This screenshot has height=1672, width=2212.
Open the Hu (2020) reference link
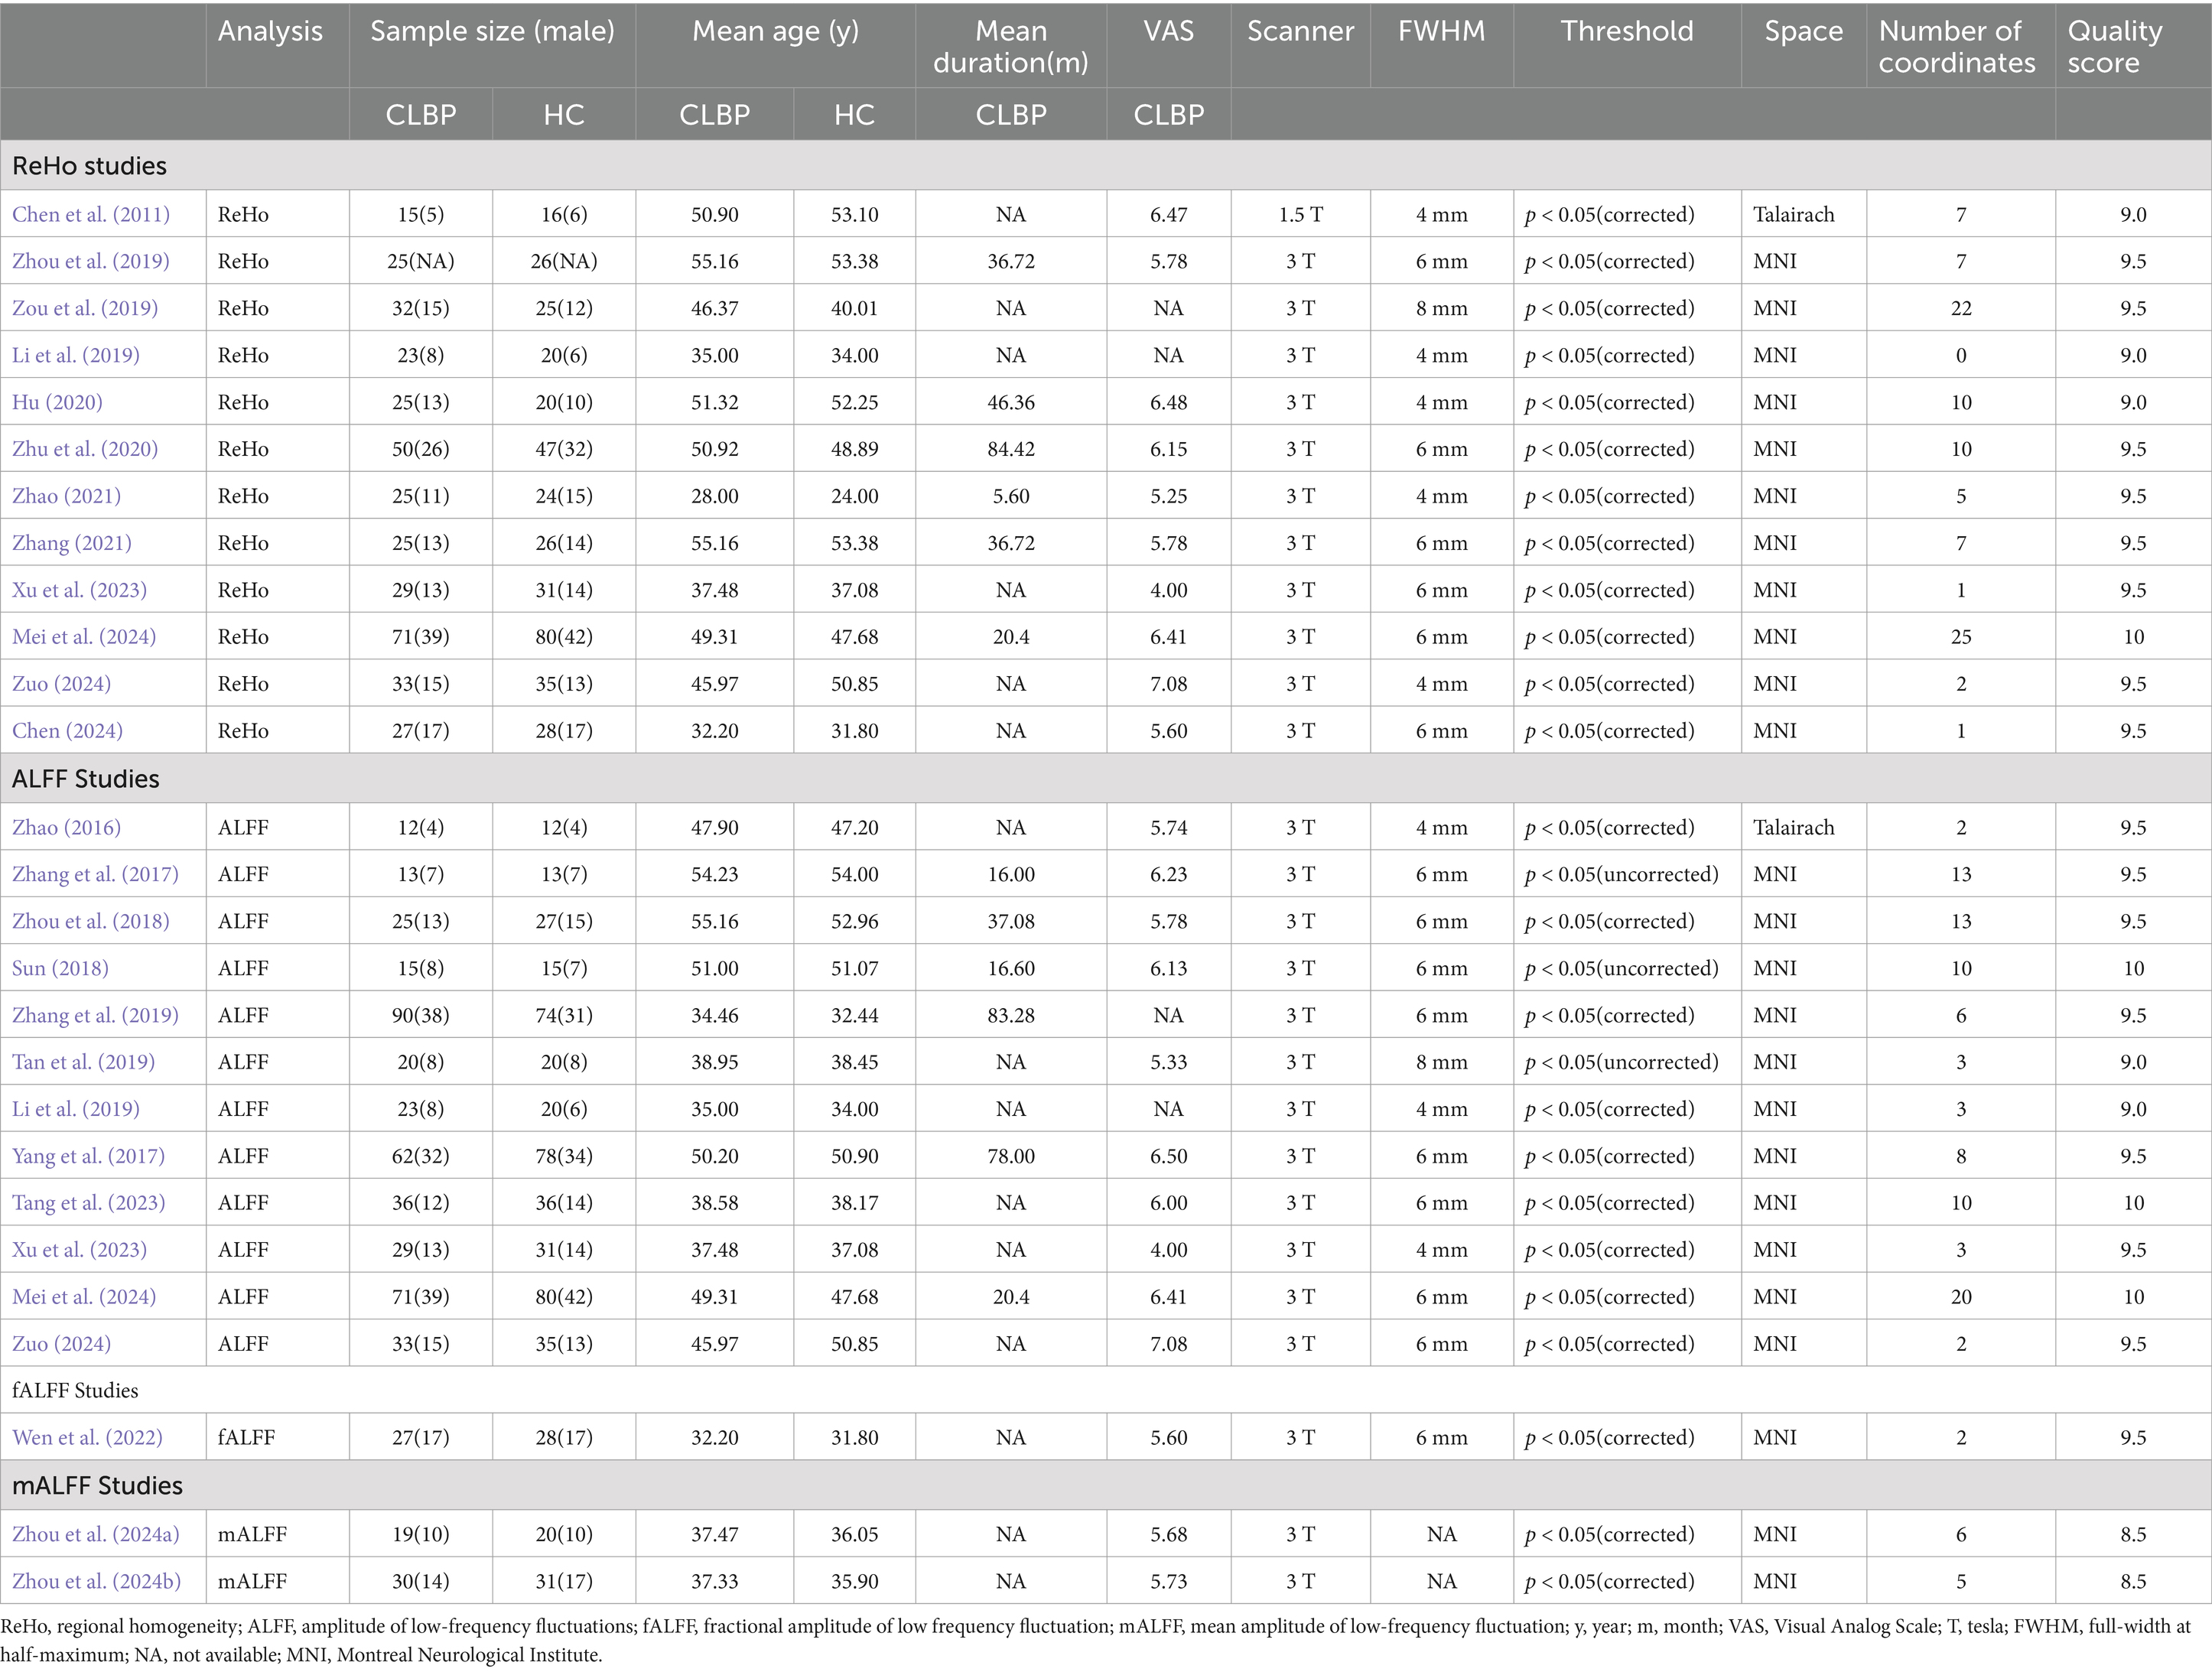click(x=57, y=402)
